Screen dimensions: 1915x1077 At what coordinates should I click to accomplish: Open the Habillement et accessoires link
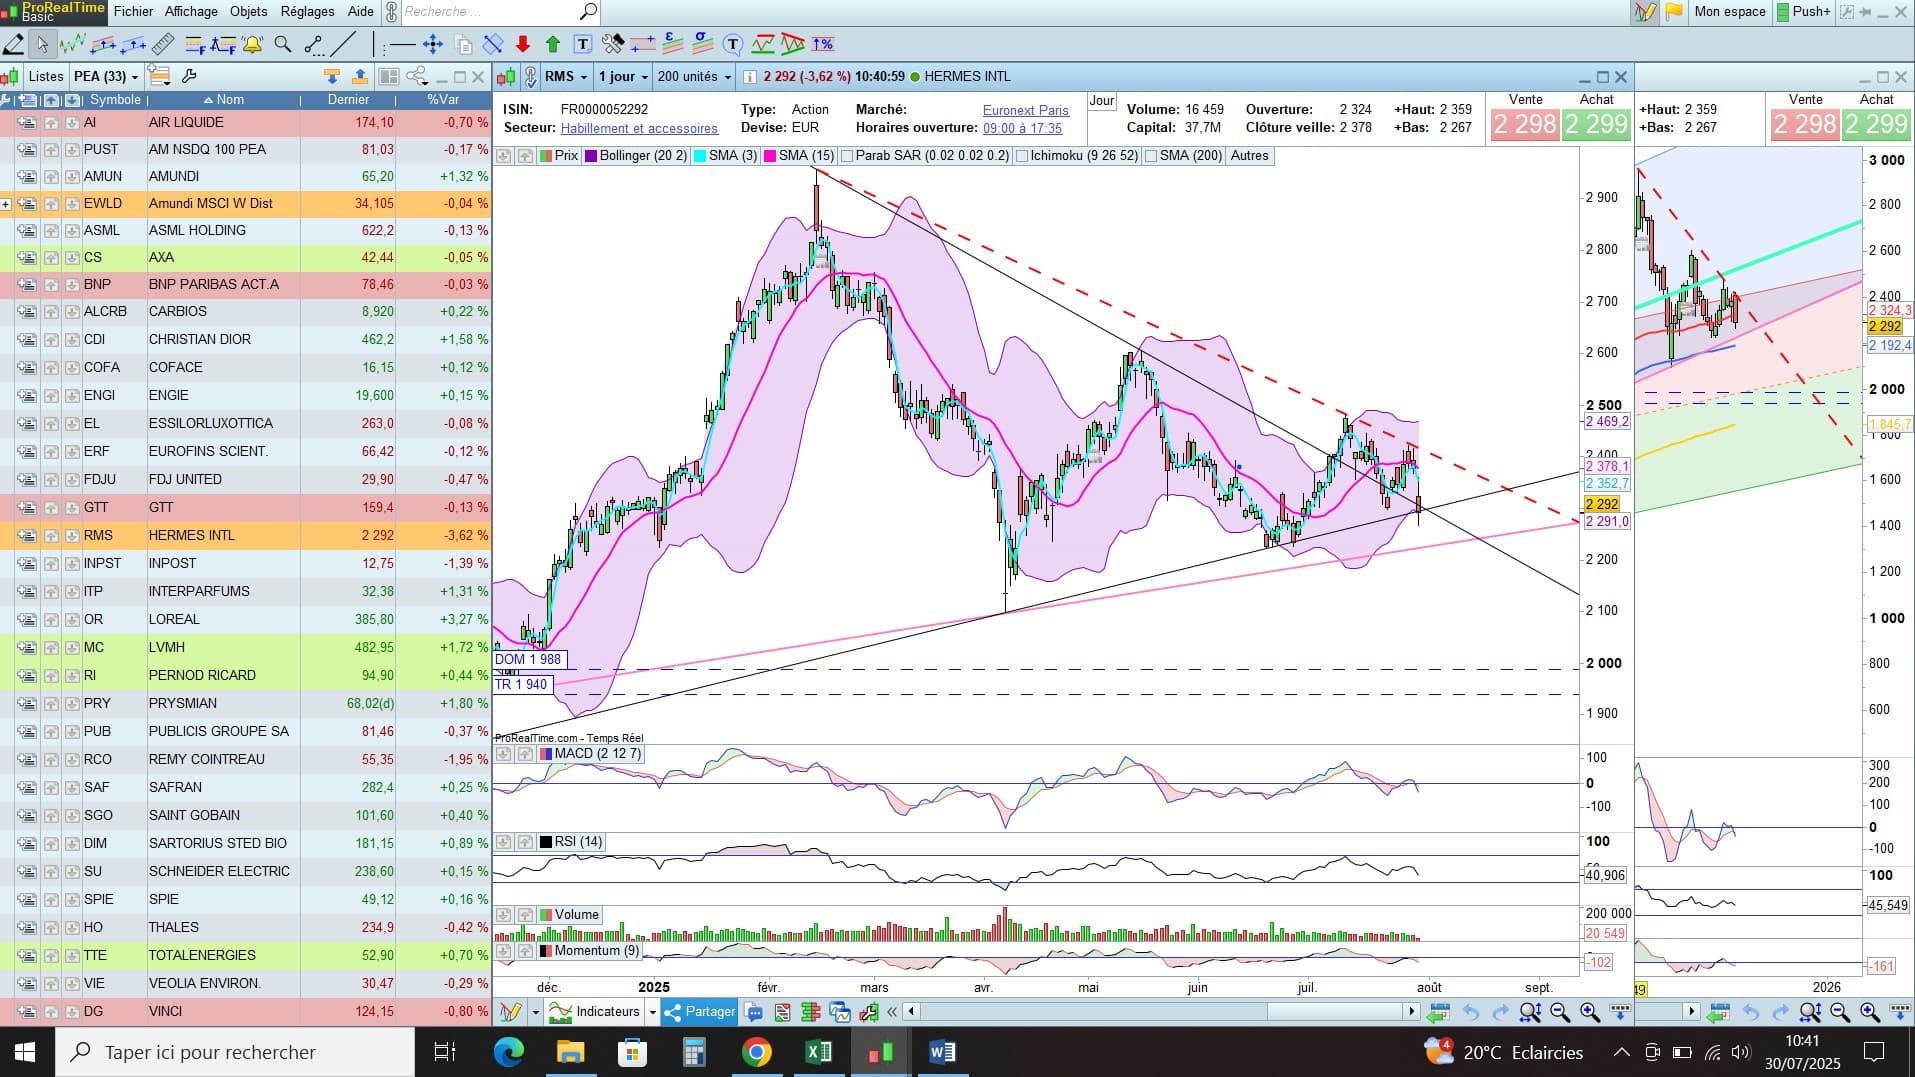click(x=639, y=128)
